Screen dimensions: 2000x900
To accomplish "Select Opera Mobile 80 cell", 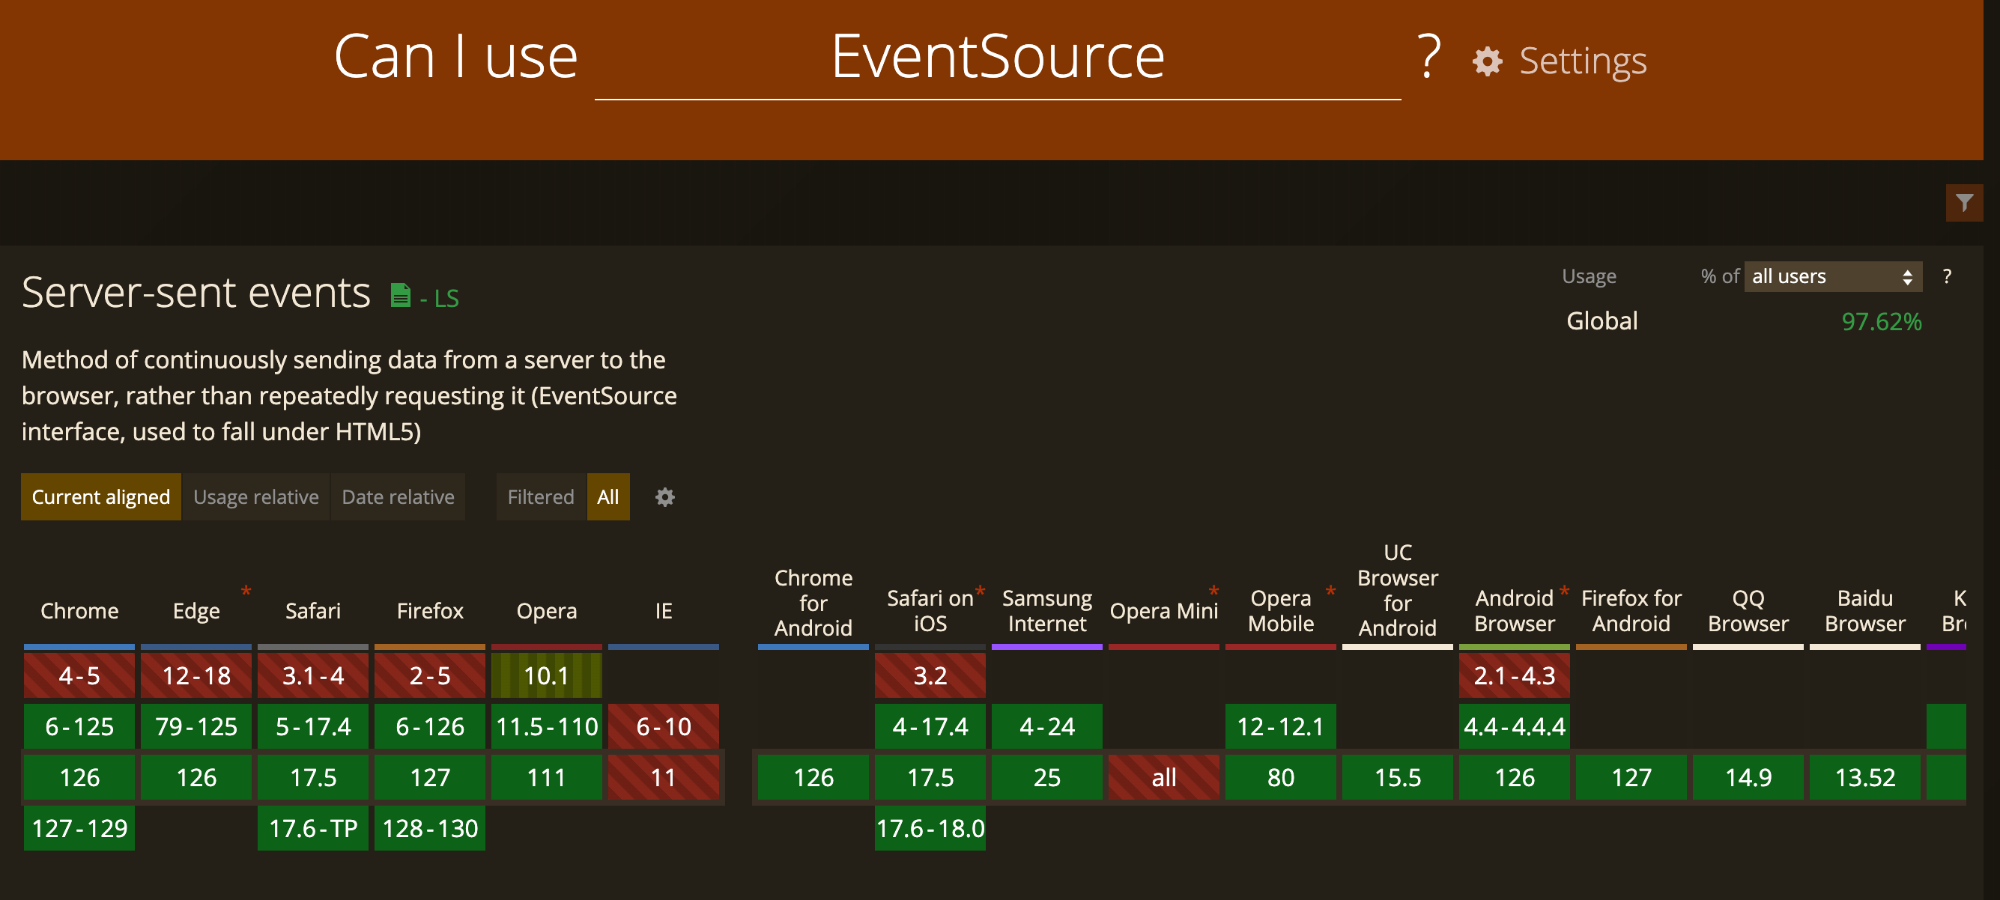I will 1281,778.
